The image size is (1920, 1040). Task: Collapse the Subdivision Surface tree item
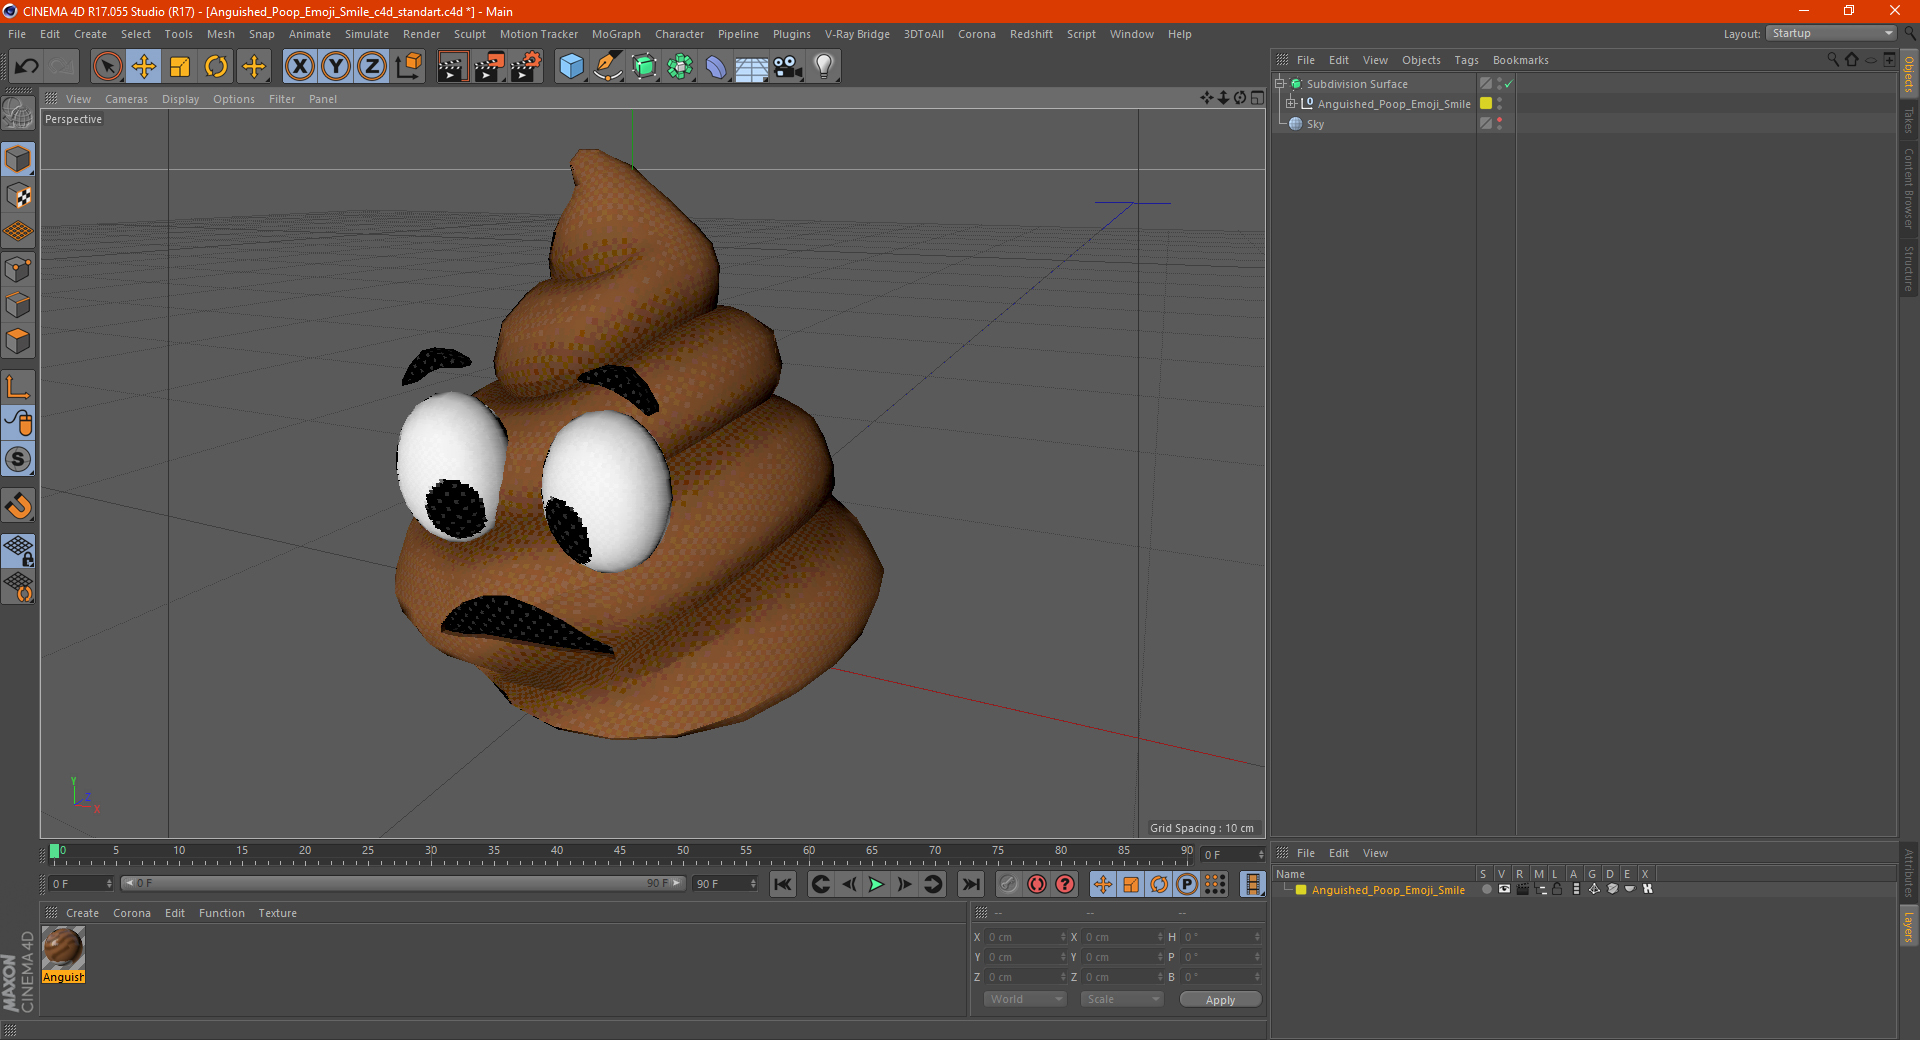tap(1280, 84)
